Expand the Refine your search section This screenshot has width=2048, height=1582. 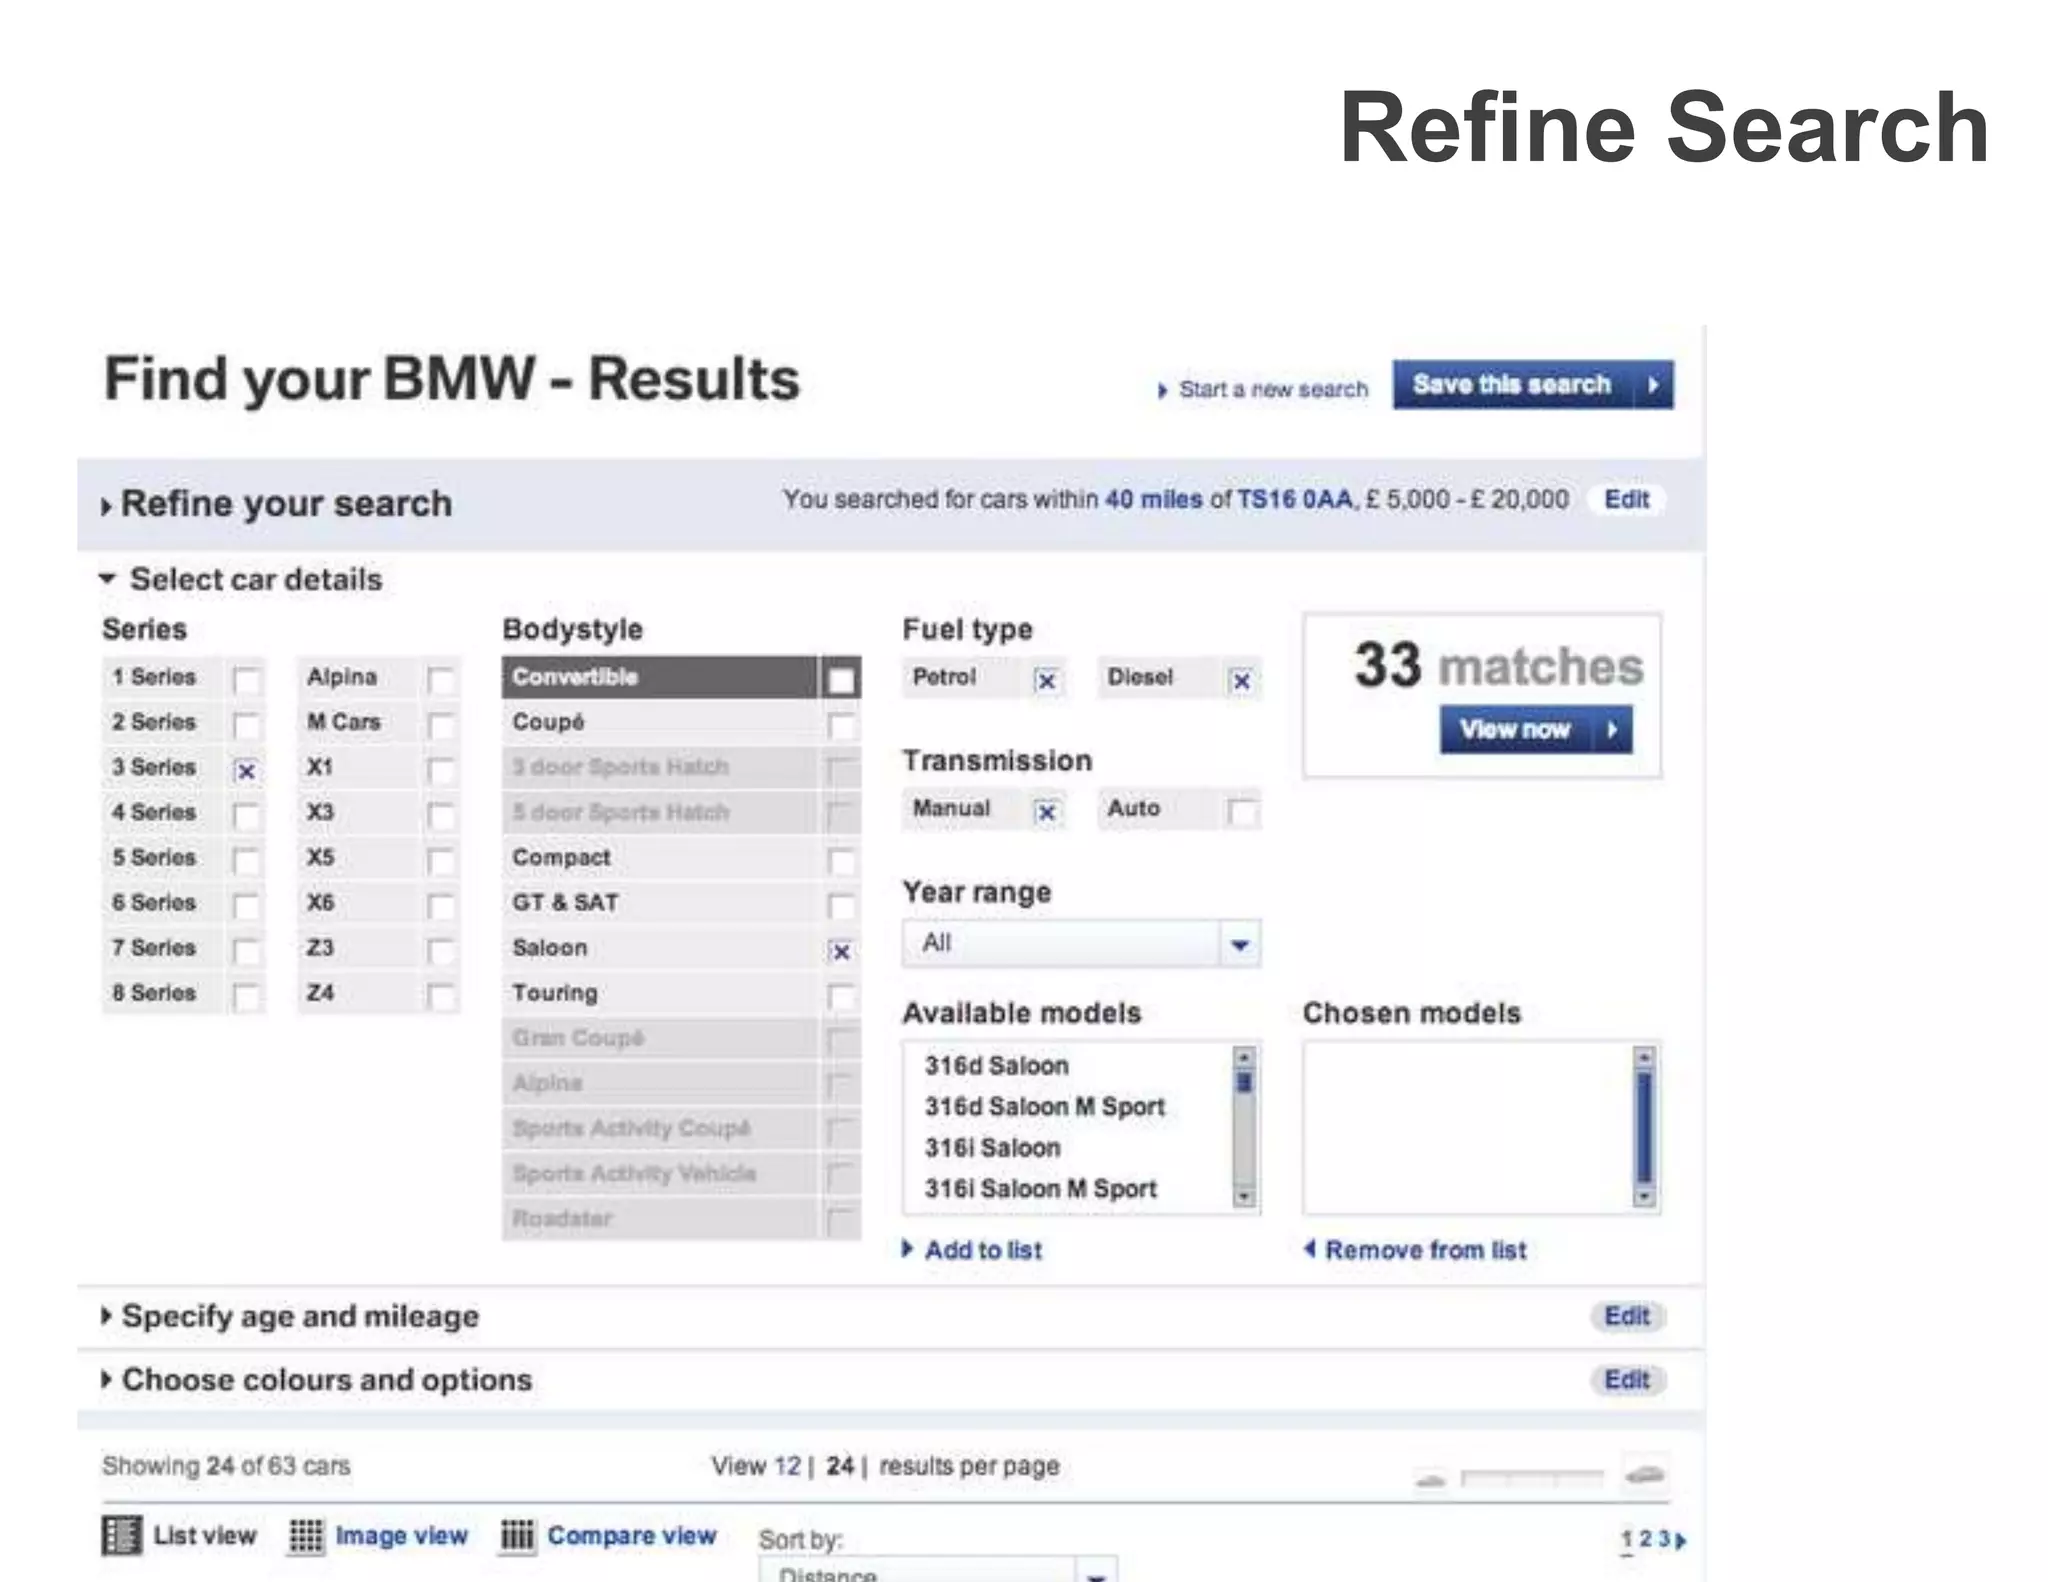tap(277, 504)
